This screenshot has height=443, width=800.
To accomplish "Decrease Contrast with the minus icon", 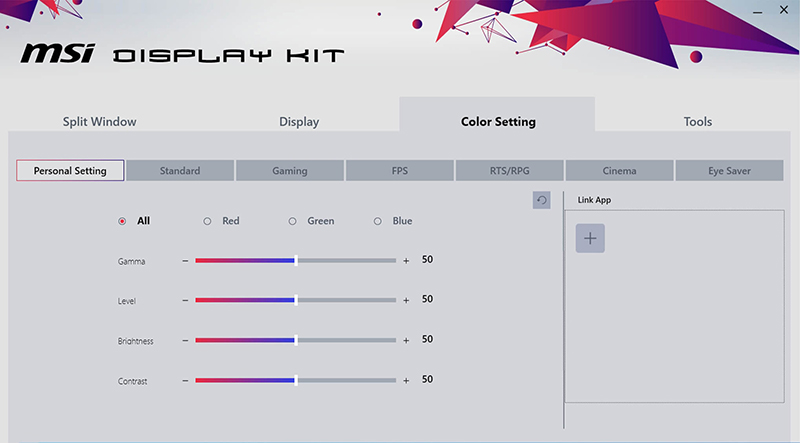I will tap(185, 381).
